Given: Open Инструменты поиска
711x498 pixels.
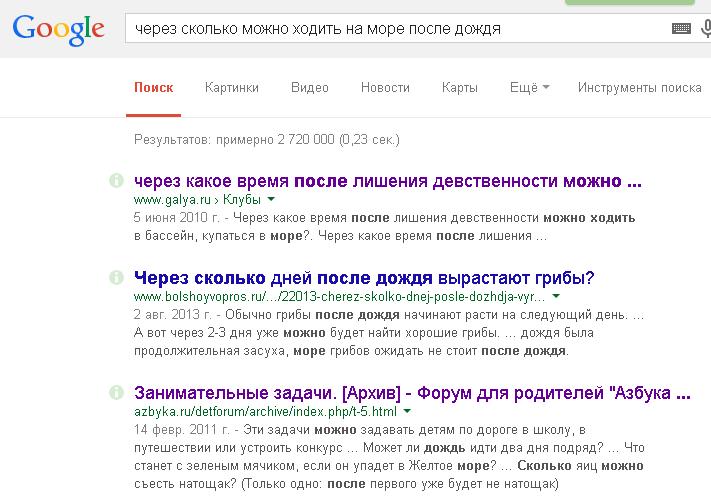Looking at the screenshot, I should pos(640,88).
